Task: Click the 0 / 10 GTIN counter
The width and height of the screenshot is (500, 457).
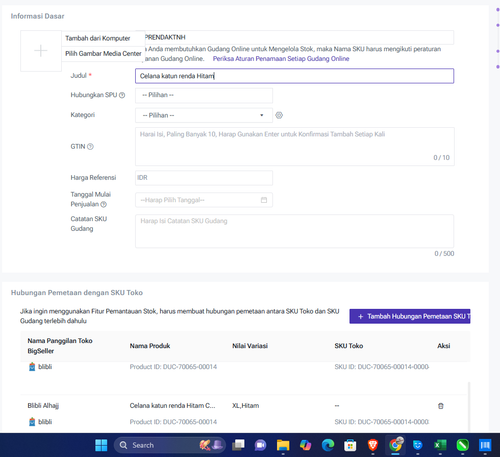Action: click(441, 158)
